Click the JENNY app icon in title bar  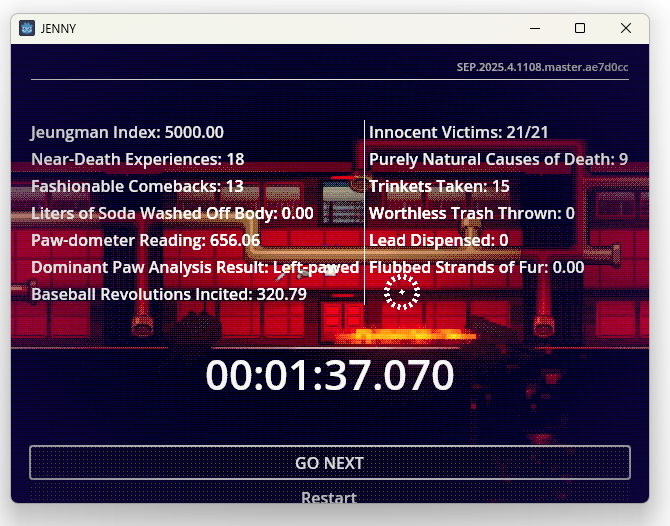click(x=27, y=29)
